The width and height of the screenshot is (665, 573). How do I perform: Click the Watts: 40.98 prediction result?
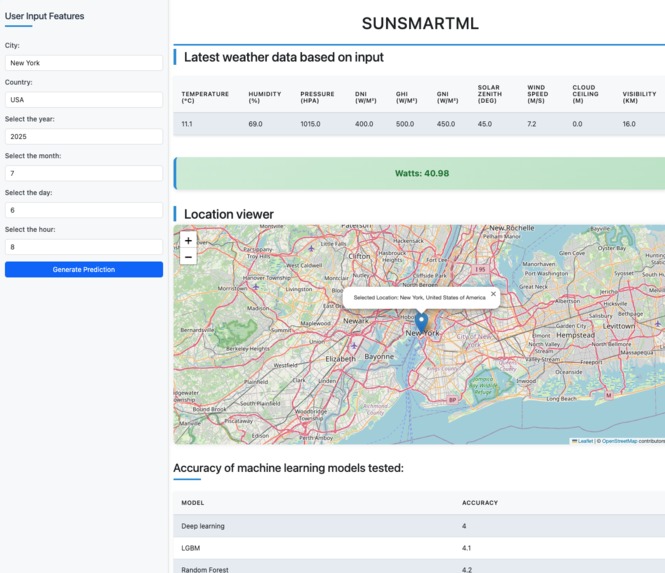pyautogui.click(x=422, y=173)
